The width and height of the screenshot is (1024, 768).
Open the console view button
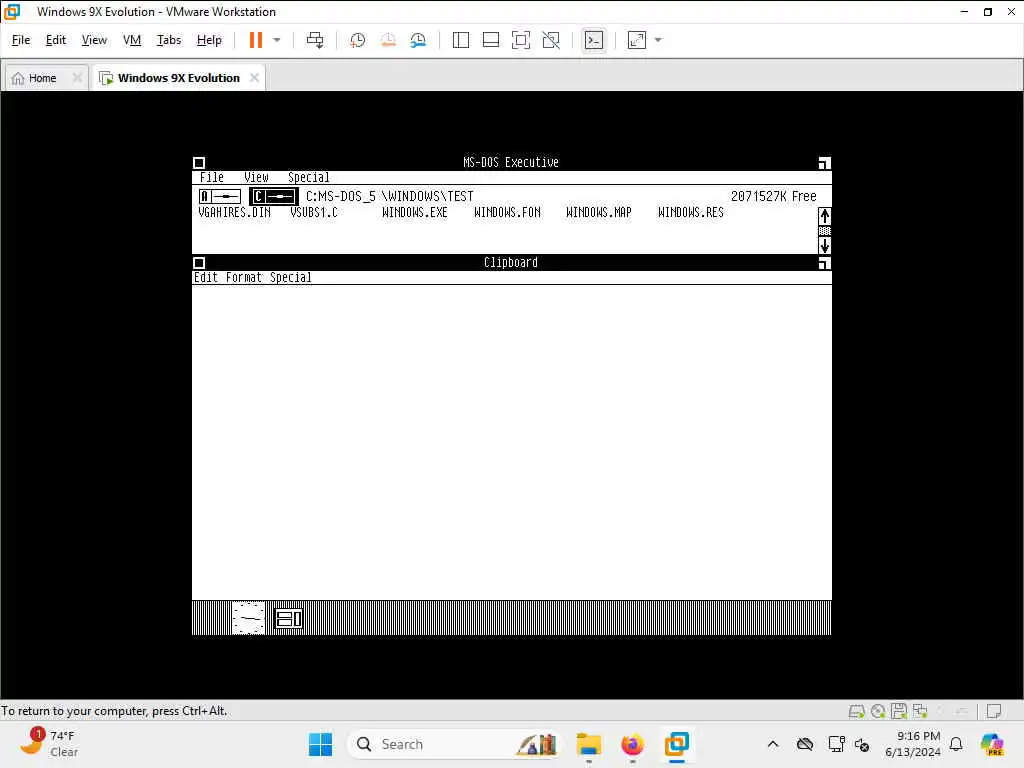tap(594, 40)
